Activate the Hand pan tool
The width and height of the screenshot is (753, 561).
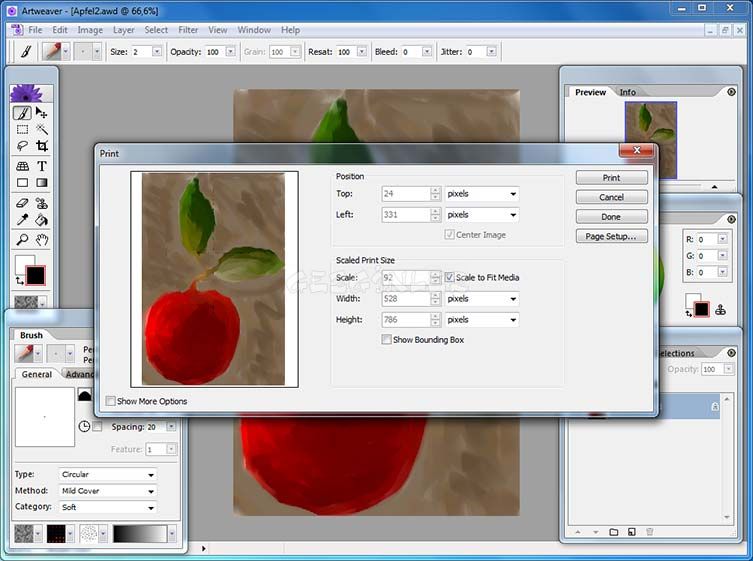pos(42,240)
